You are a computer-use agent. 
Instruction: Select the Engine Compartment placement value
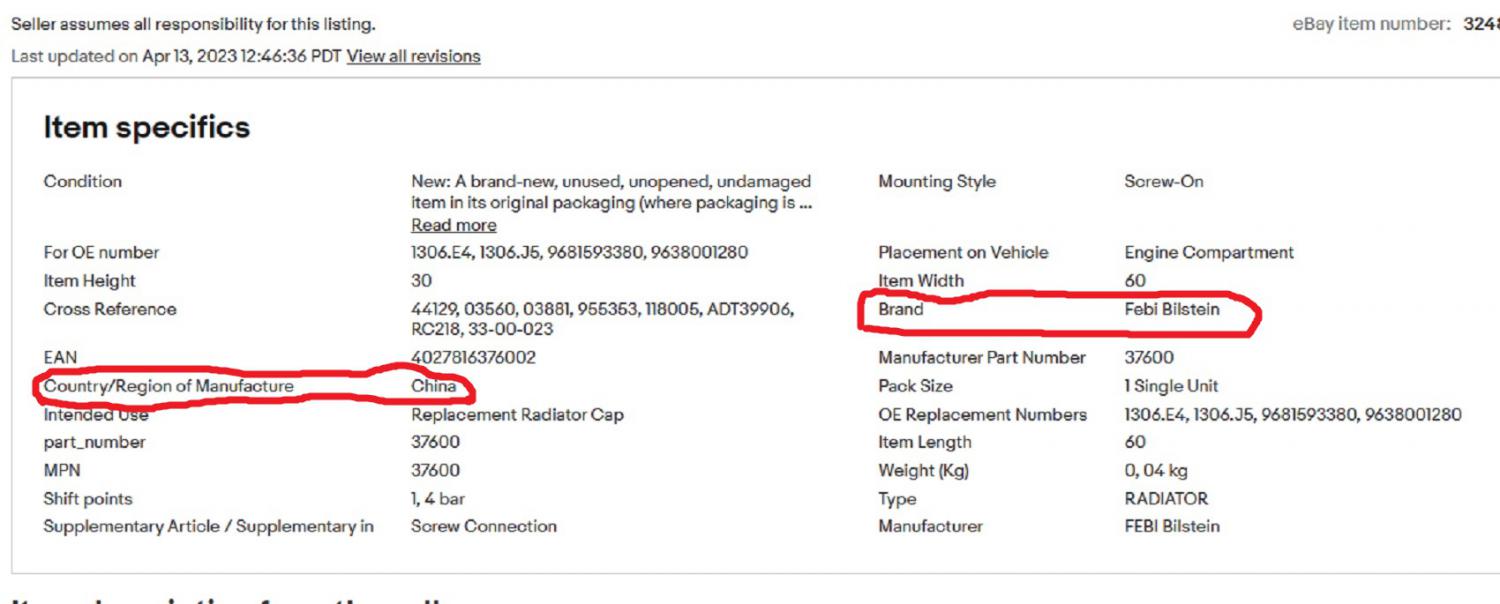click(1209, 252)
